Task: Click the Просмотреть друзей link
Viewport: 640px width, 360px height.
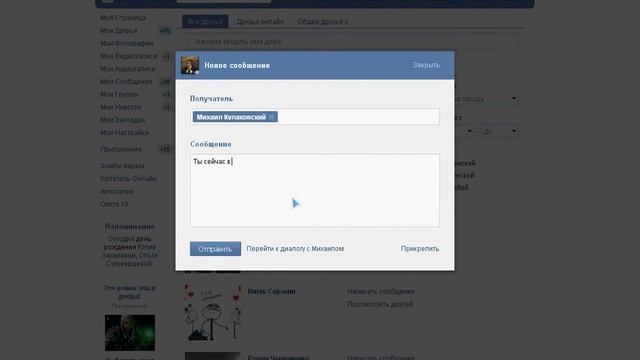Action: (380, 304)
